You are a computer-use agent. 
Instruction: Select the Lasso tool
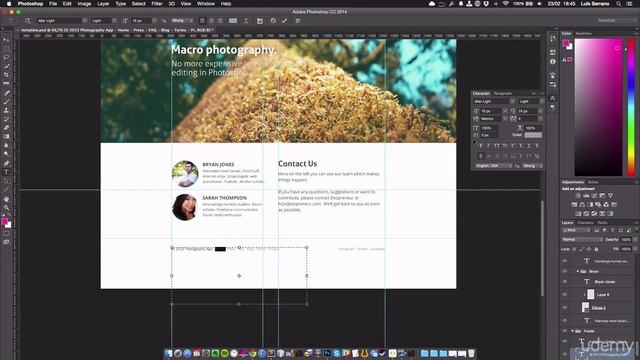click(6, 57)
